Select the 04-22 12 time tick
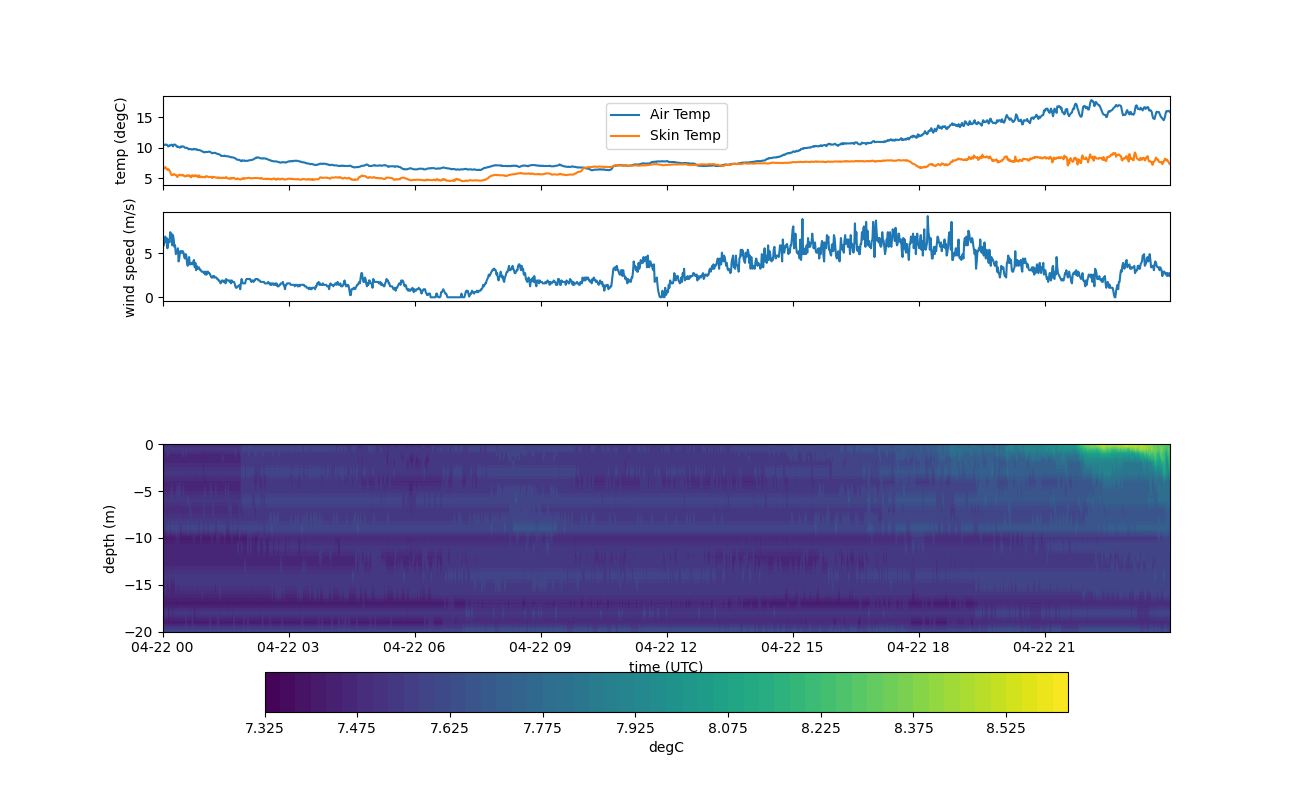The image size is (1300, 800). [x=666, y=647]
